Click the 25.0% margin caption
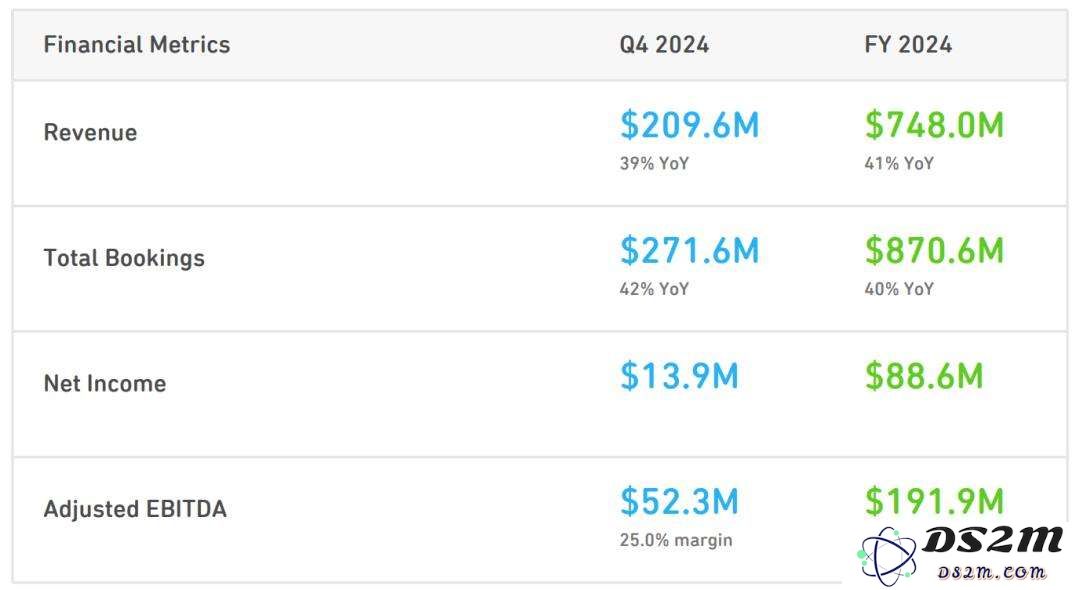This screenshot has width=1080, height=590. 676,540
